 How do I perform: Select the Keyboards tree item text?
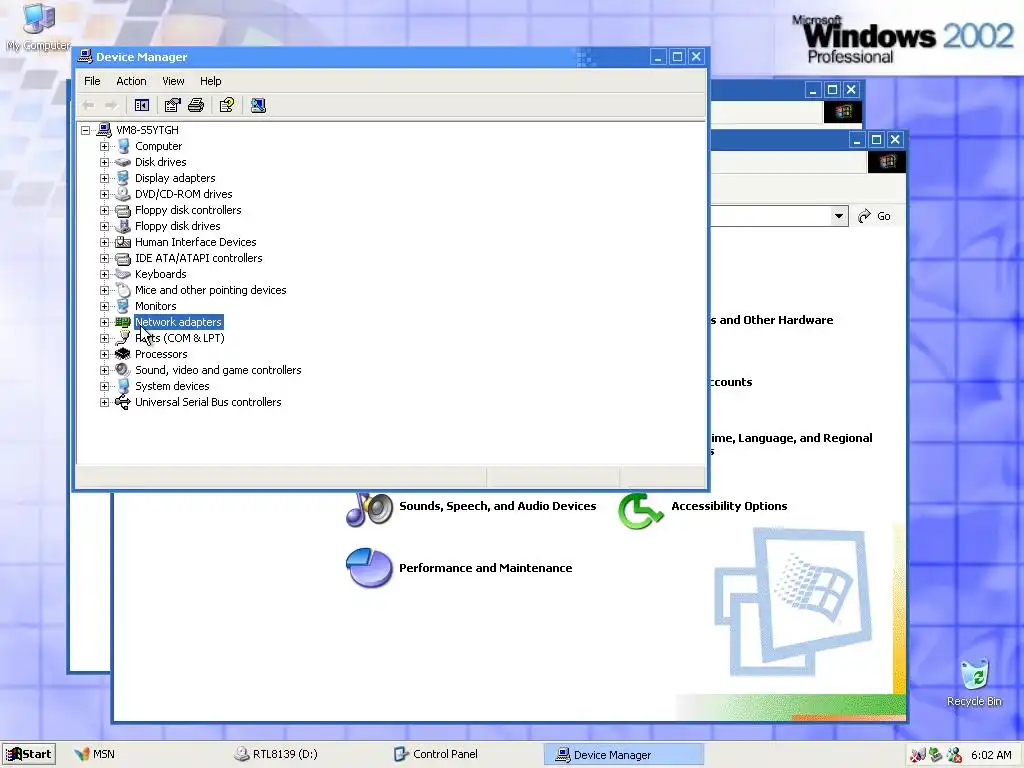click(161, 274)
